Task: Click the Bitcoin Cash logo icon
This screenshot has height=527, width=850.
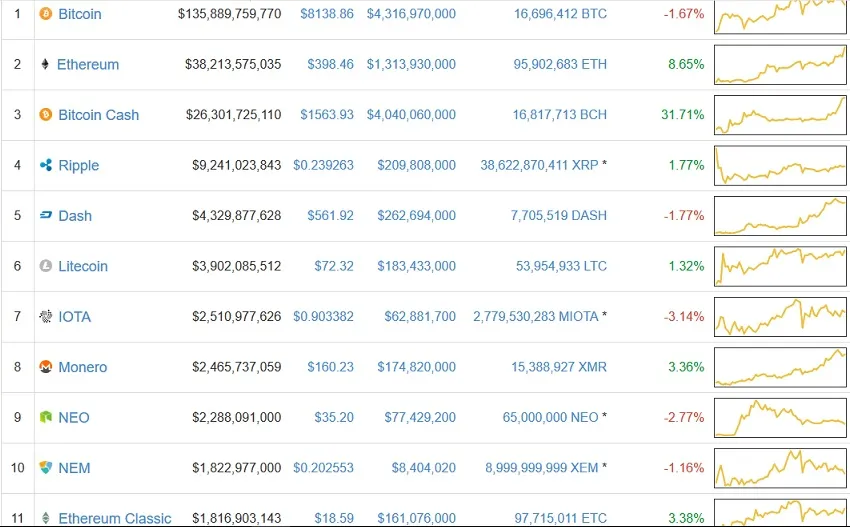Action: 46,114
